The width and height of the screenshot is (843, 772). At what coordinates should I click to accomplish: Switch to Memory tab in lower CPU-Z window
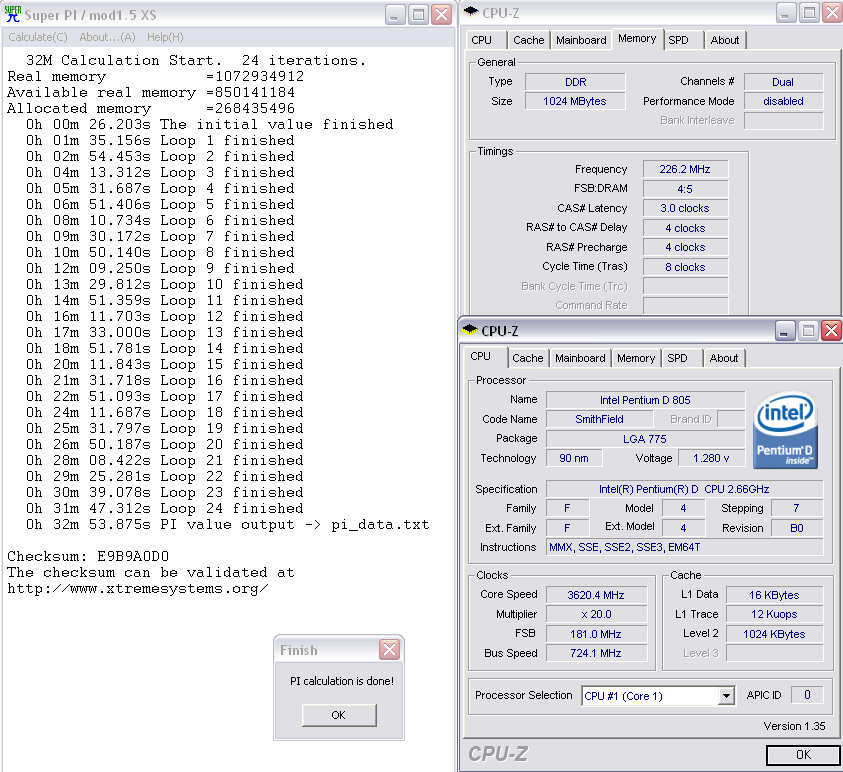(635, 359)
